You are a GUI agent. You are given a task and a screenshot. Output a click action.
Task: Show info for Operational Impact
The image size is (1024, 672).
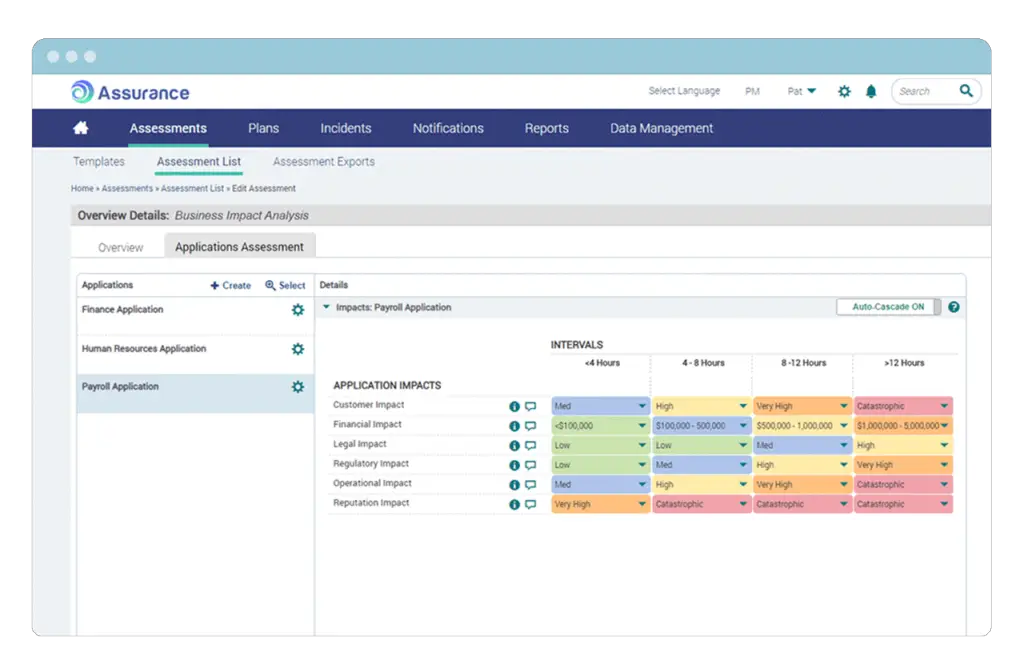(515, 485)
